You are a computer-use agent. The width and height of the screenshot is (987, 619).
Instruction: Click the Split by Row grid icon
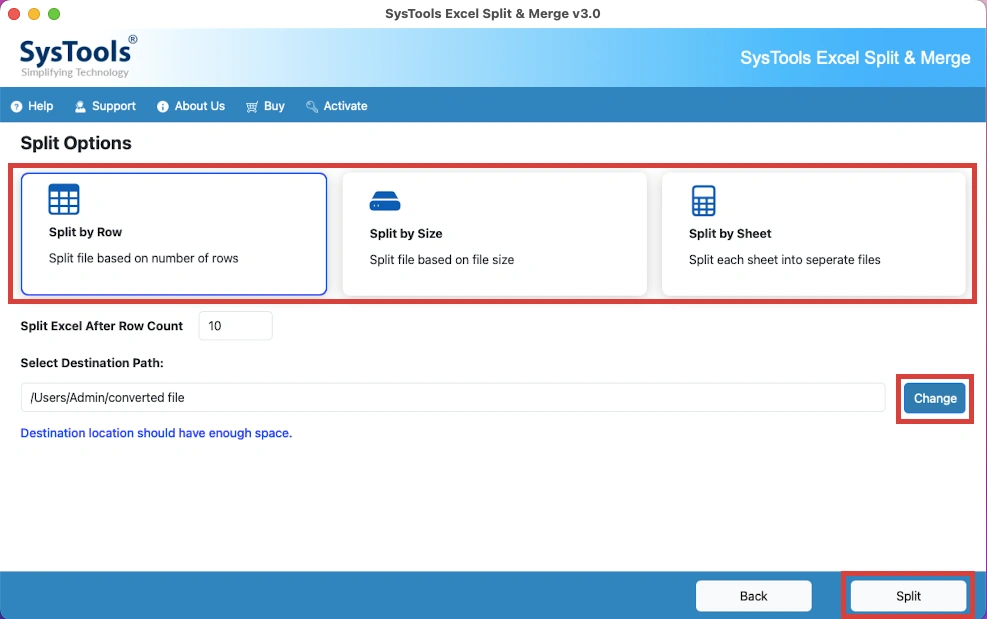pyautogui.click(x=64, y=199)
